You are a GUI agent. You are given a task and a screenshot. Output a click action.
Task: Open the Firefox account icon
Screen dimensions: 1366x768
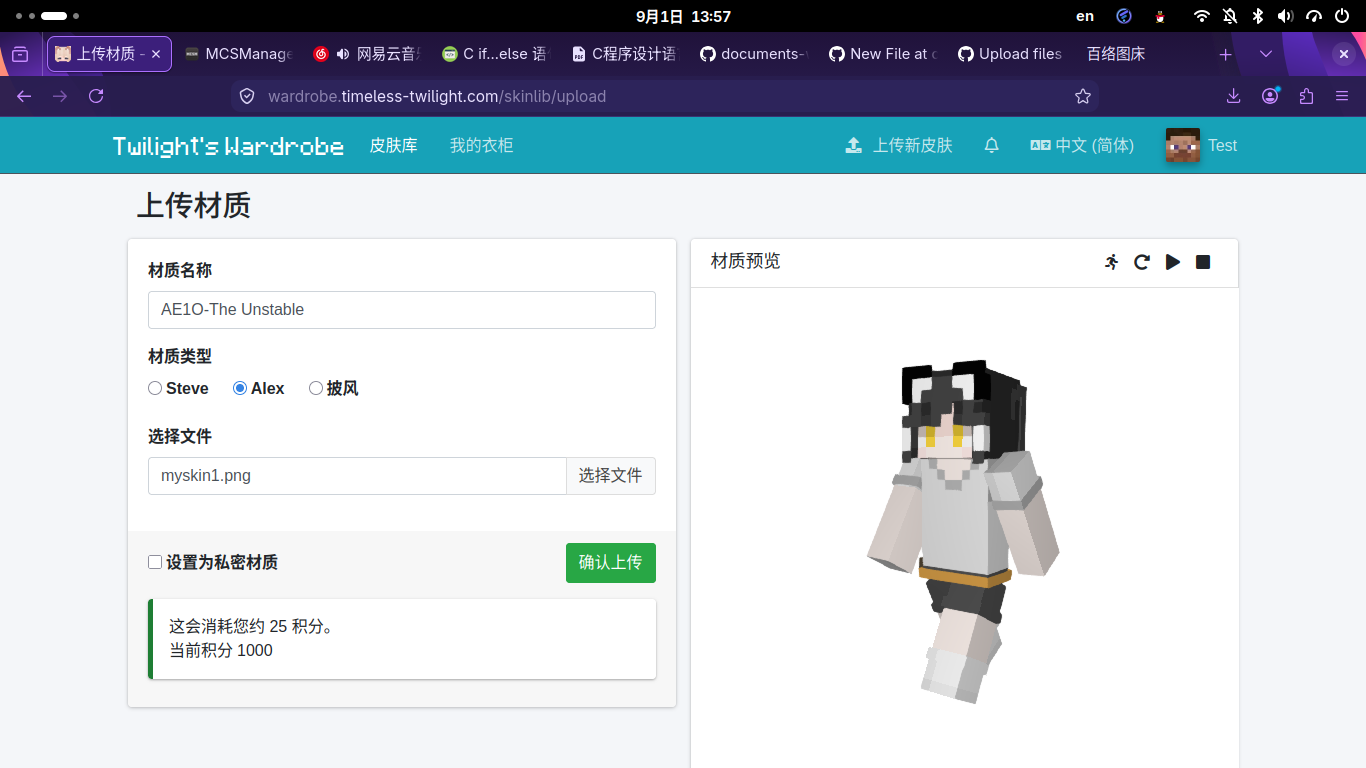tap(1270, 96)
